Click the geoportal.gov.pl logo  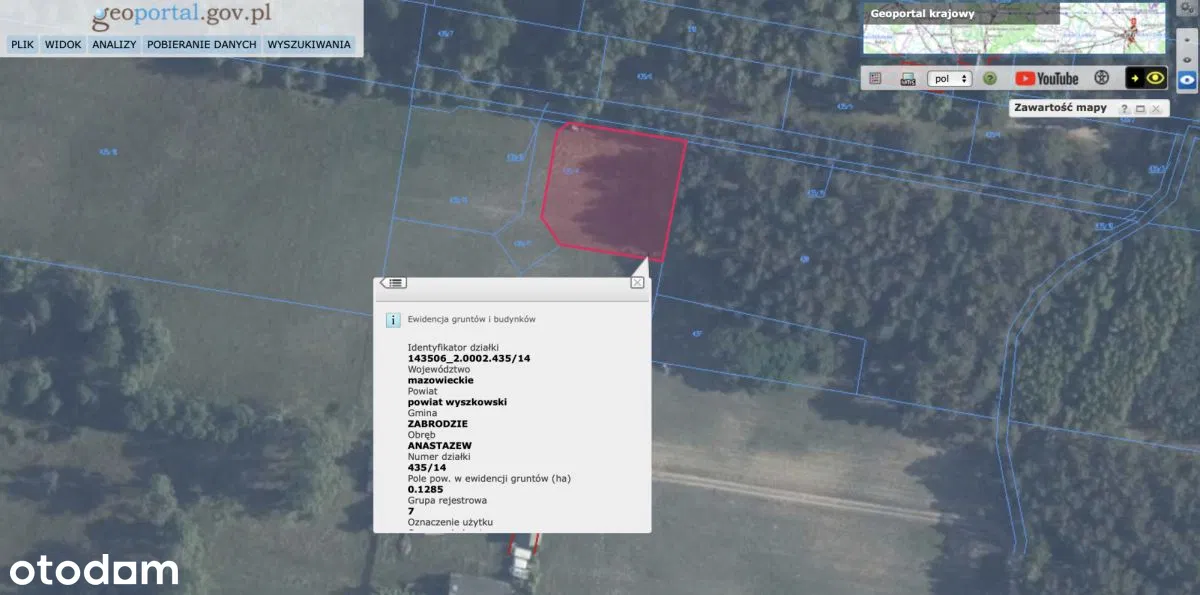pyautogui.click(x=181, y=16)
